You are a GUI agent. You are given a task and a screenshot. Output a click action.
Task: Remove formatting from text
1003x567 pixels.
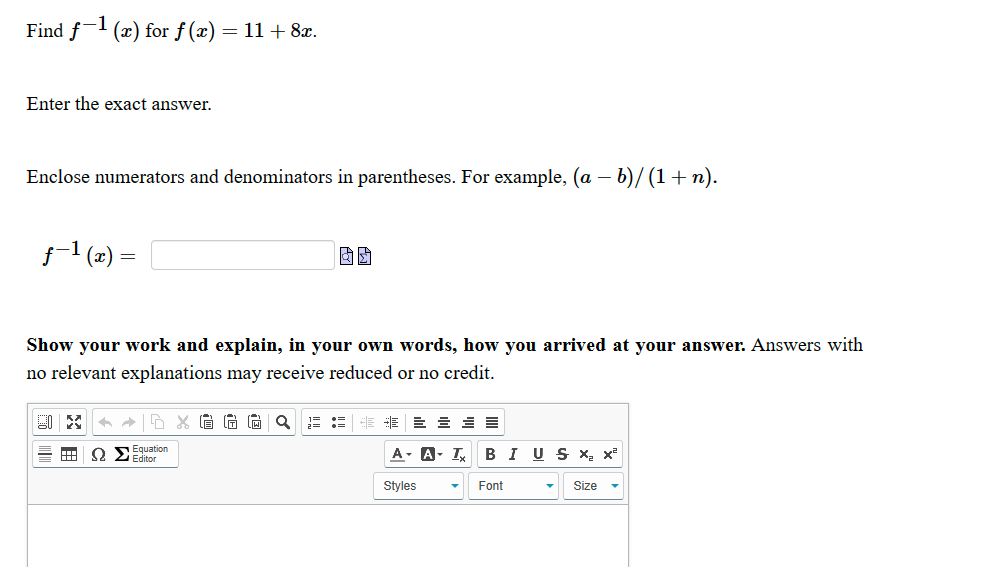pyautogui.click(x=459, y=454)
